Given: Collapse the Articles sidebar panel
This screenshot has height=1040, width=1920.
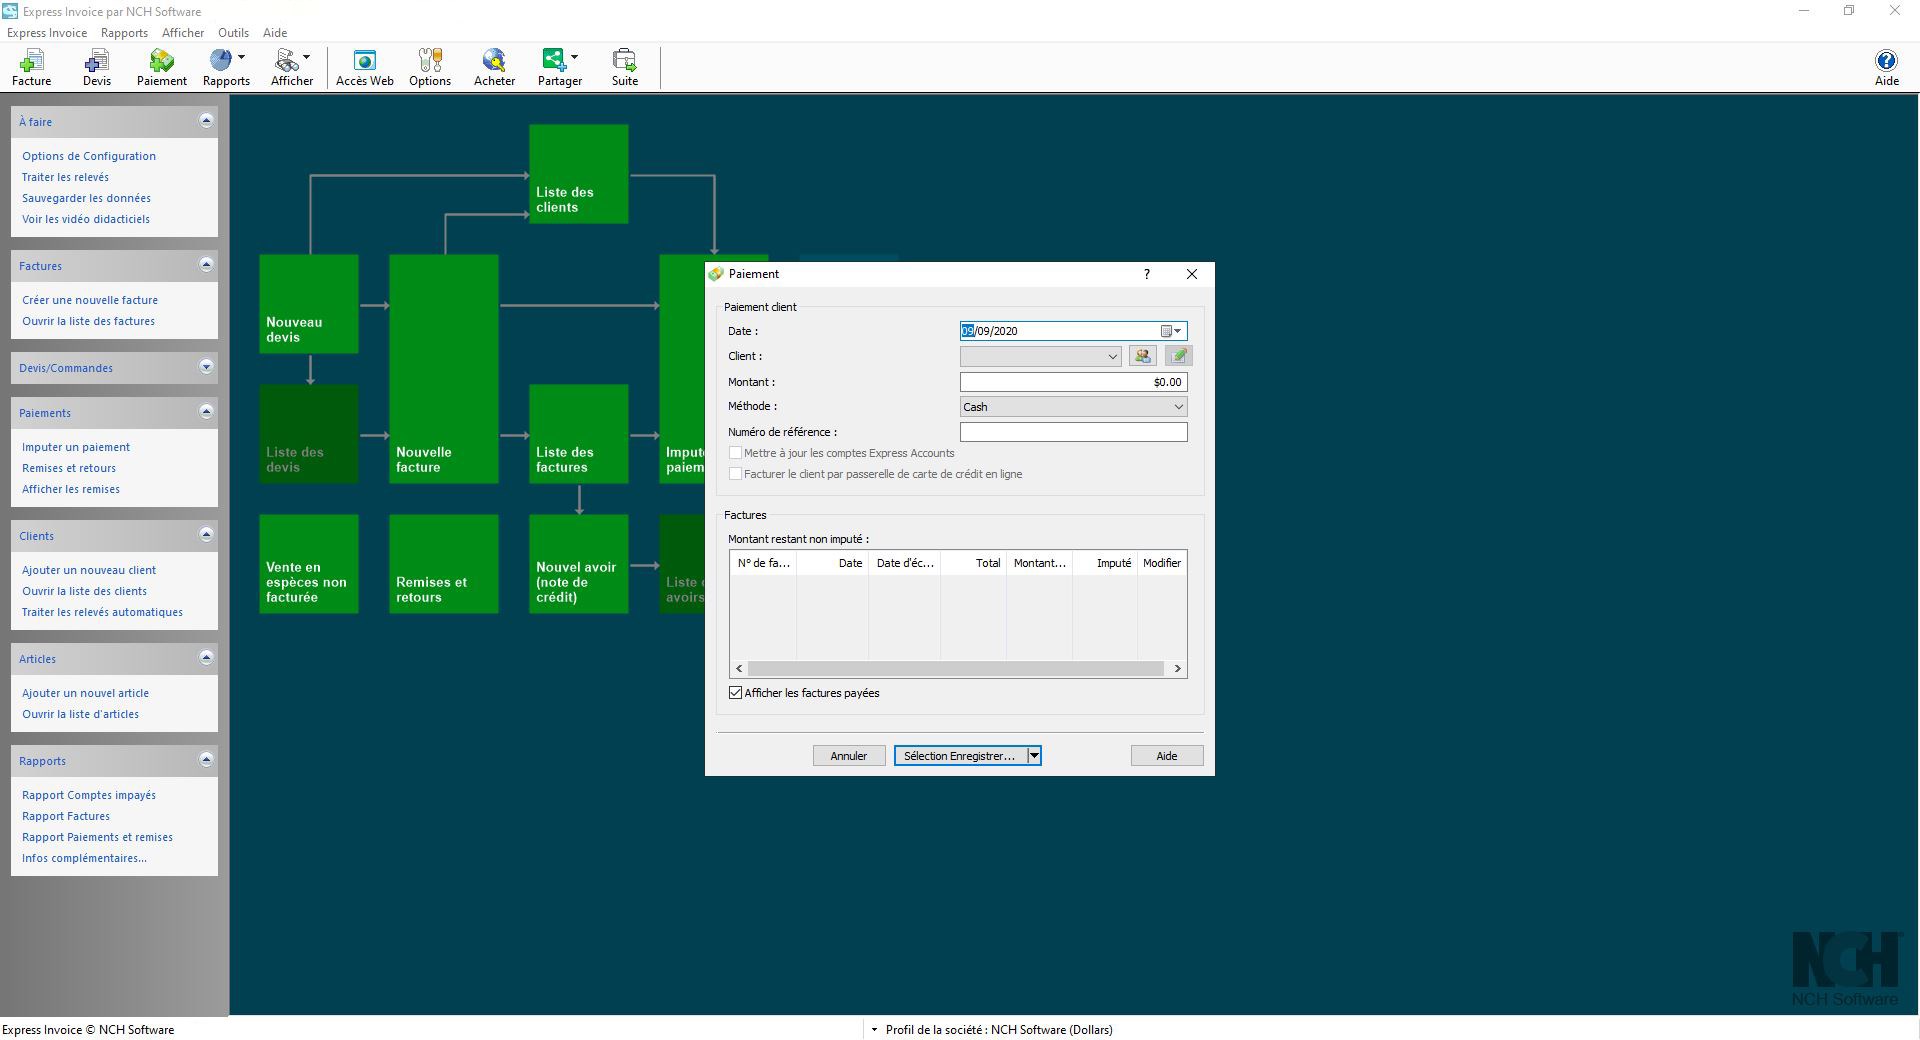Looking at the screenshot, I should point(206,658).
